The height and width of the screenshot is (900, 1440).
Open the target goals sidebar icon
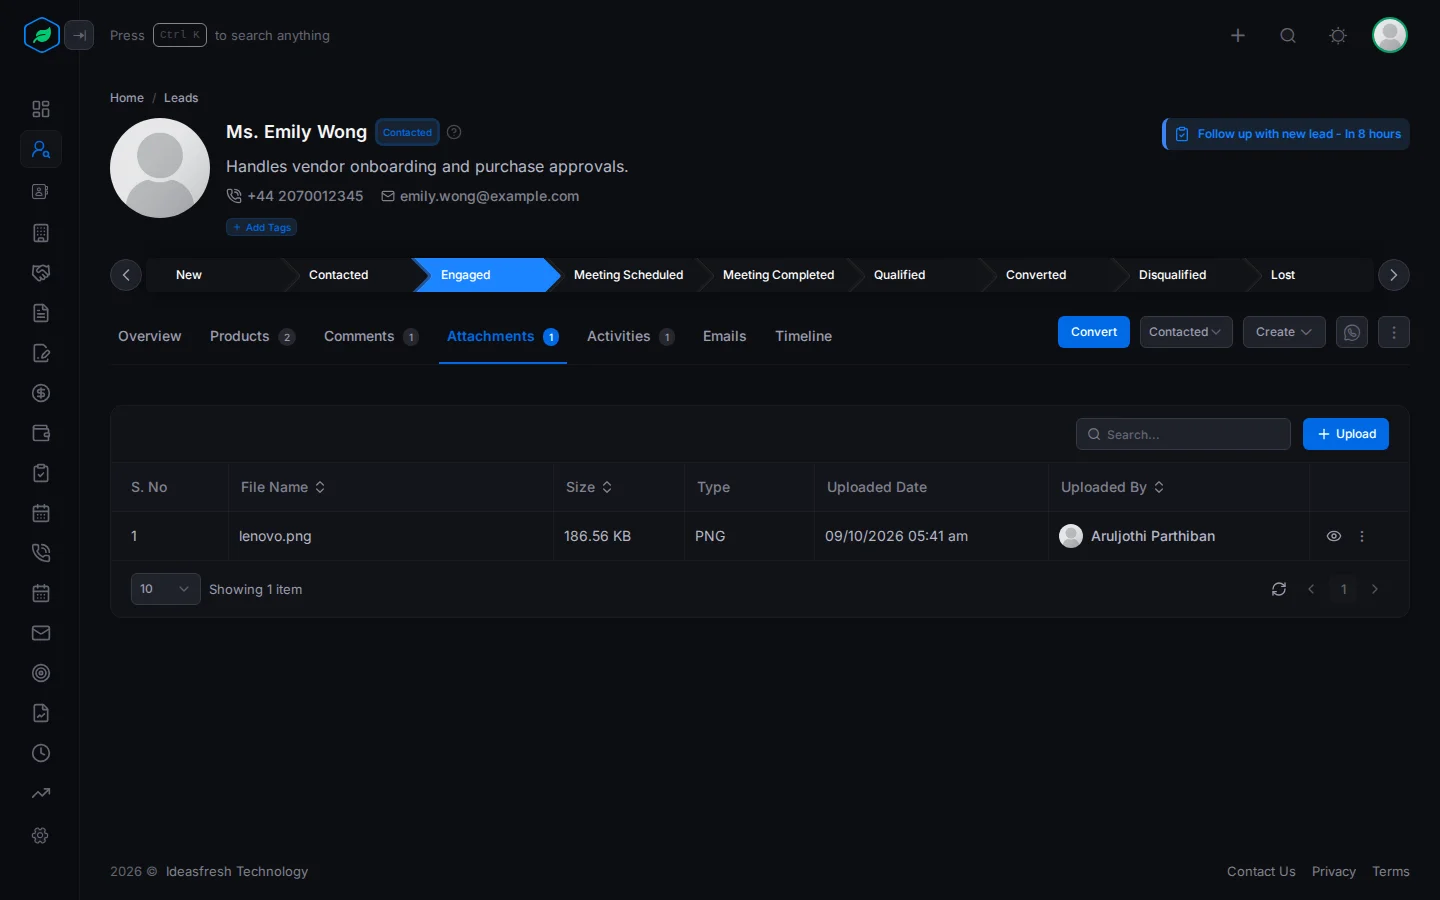pos(41,673)
